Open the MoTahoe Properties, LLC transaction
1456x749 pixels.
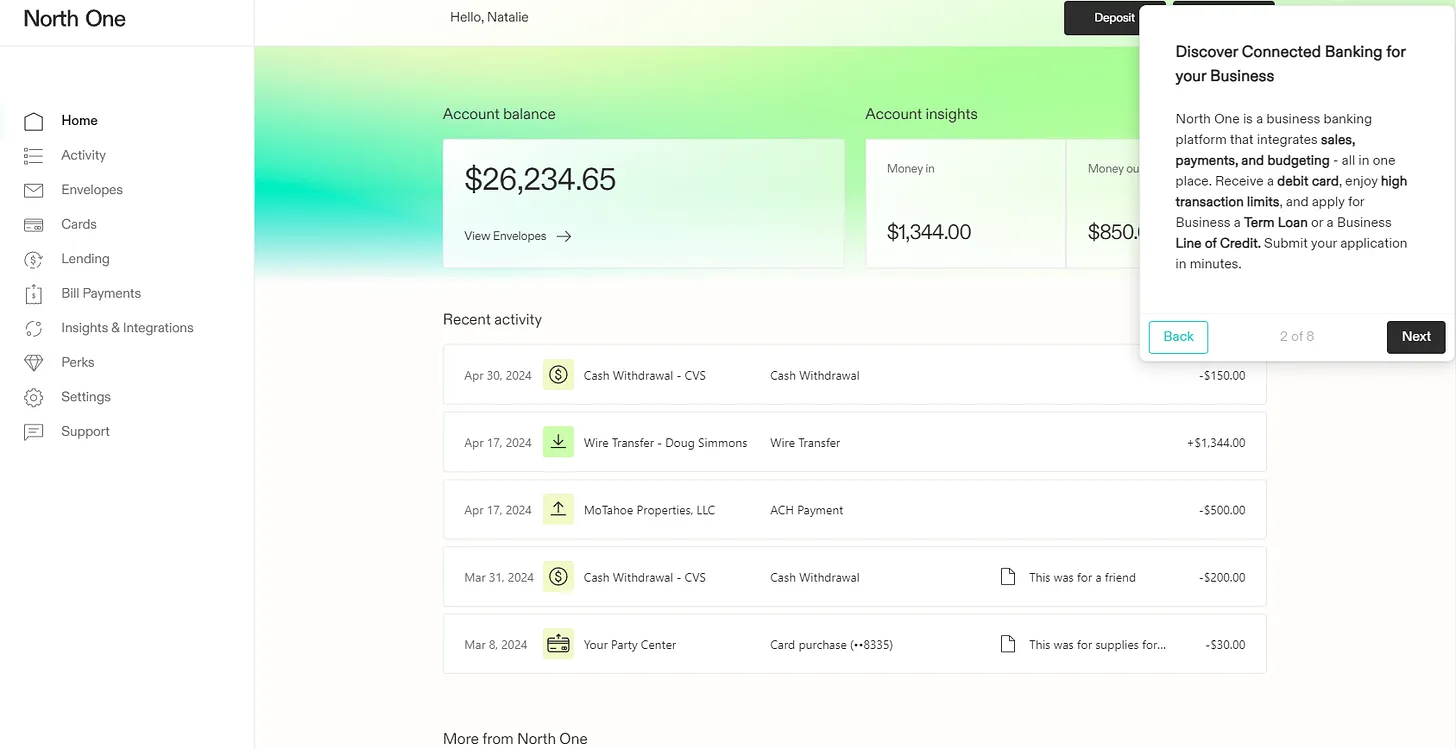tap(854, 509)
